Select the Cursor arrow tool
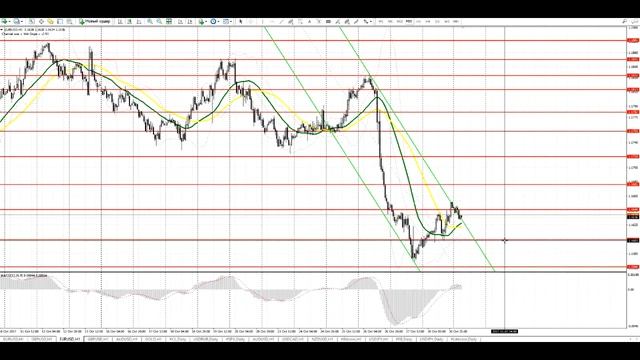Viewport: 640px width, 360px height. pos(240,21)
